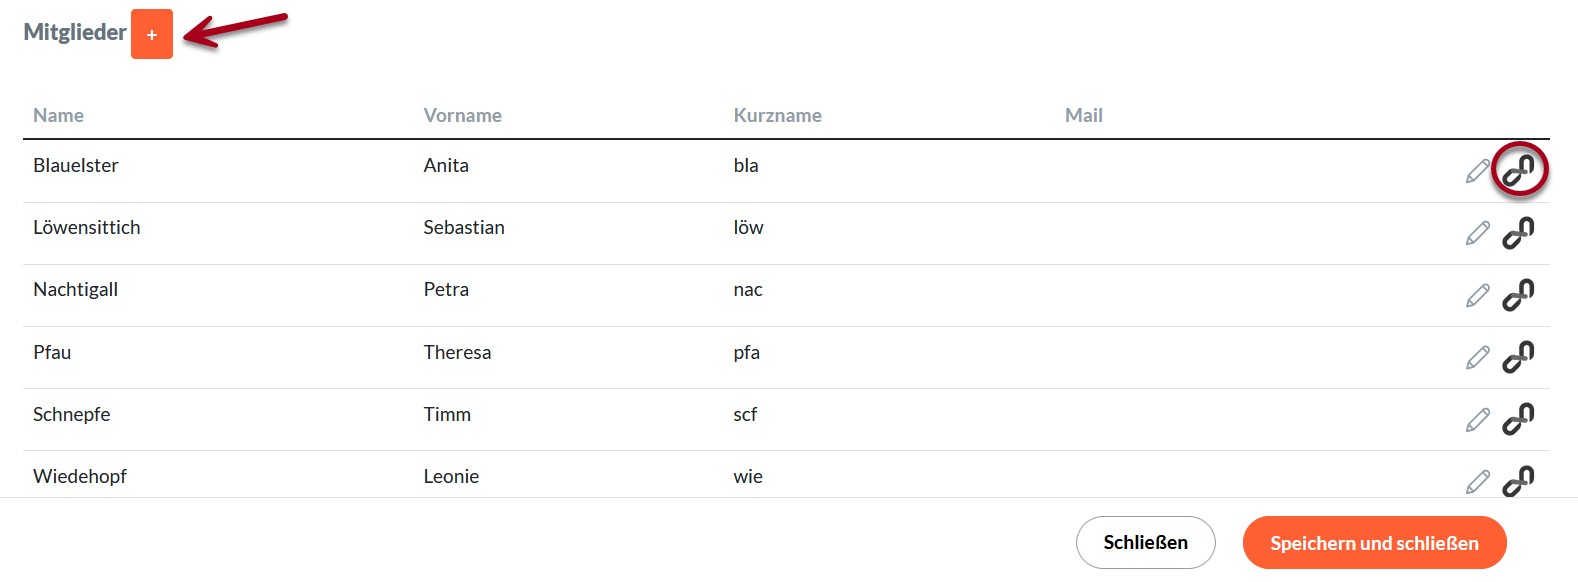Edit Leonie Wiedehopf's entry
1578x582 pixels.
[x=1478, y=481]
